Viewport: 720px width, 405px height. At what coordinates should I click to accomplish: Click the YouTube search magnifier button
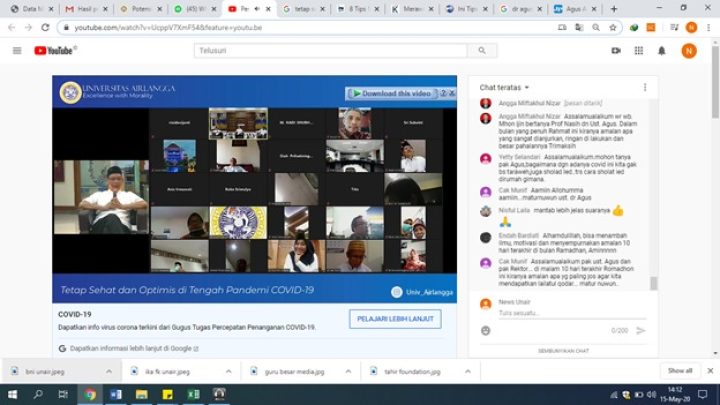(x=482, y=51)
